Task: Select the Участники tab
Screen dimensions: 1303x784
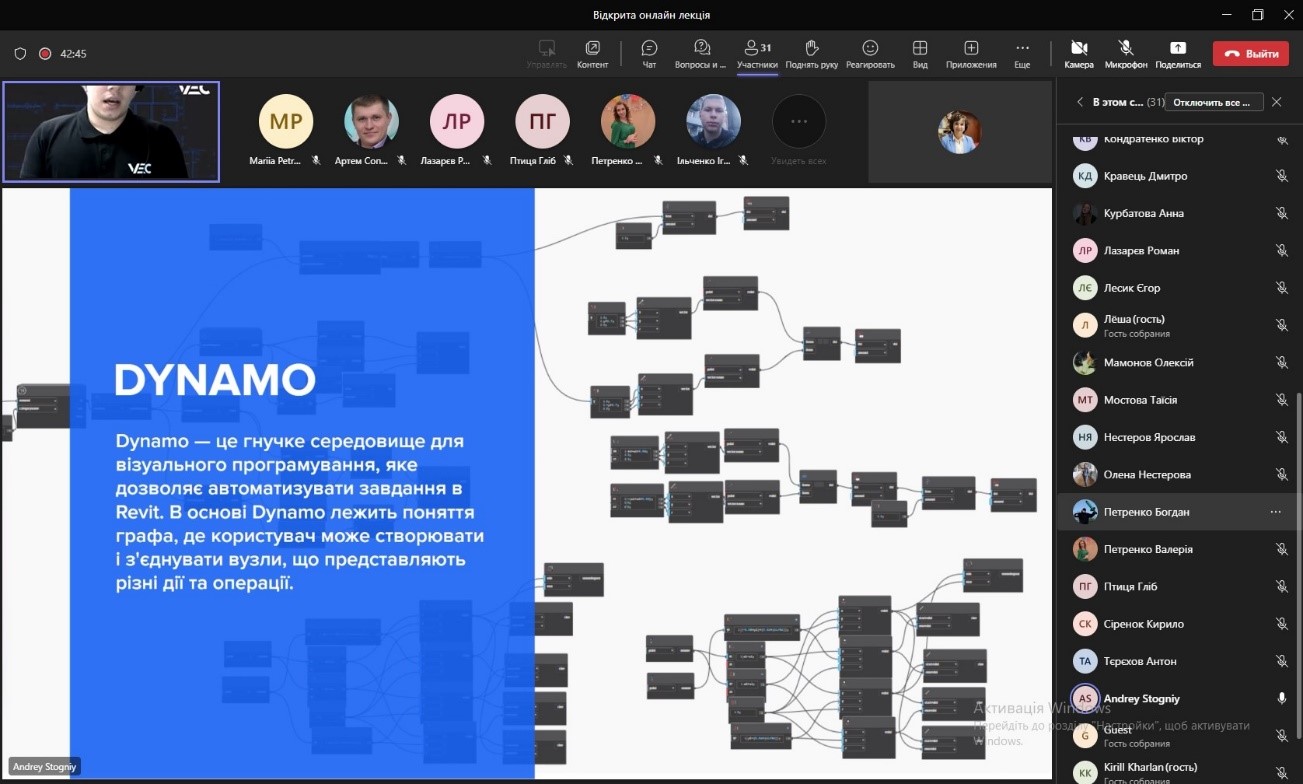Action: click(757, 54)
